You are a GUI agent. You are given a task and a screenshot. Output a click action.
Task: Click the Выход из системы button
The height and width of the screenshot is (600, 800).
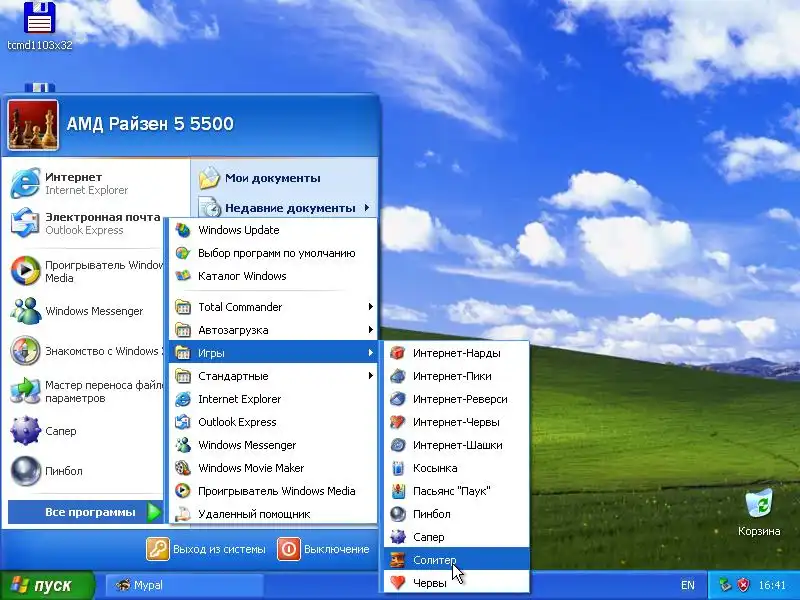[206, 549]
